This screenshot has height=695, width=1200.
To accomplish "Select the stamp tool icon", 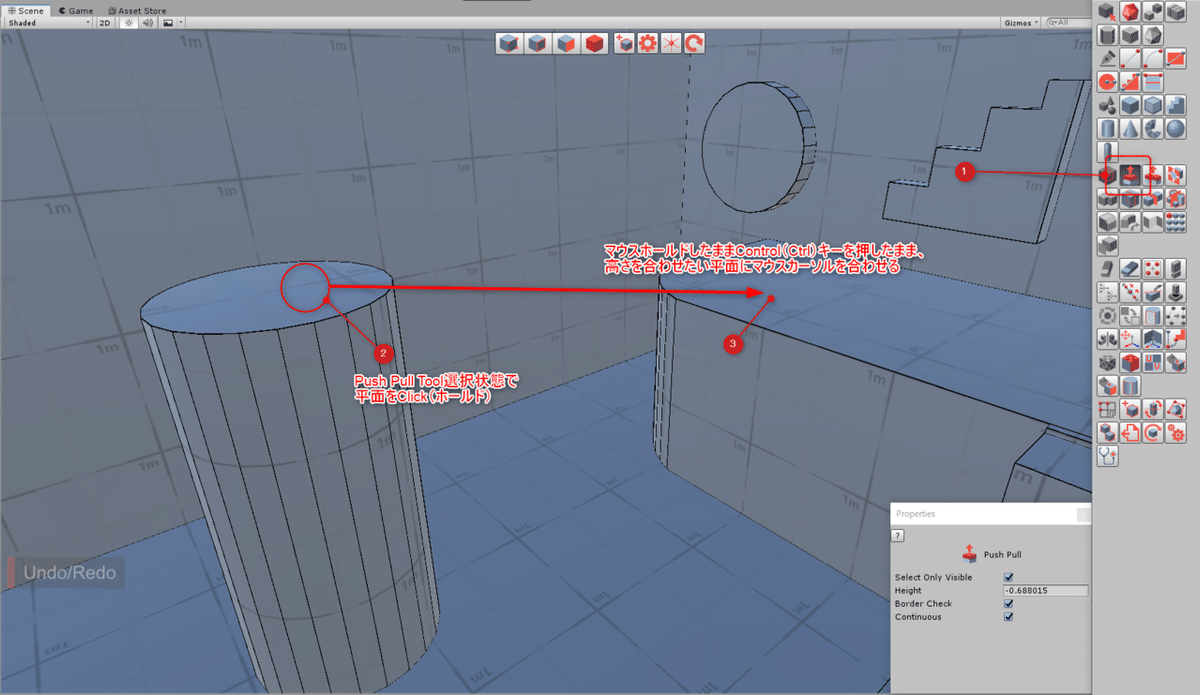I will click(x=1175, y=292).
